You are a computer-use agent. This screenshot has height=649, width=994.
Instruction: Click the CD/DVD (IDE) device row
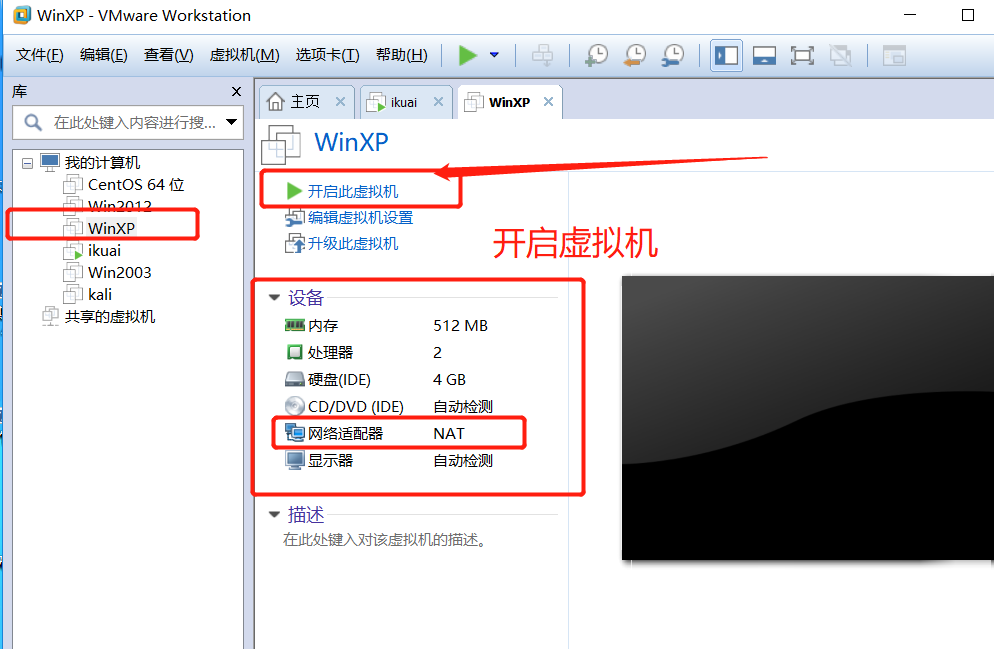pos(389,406)
